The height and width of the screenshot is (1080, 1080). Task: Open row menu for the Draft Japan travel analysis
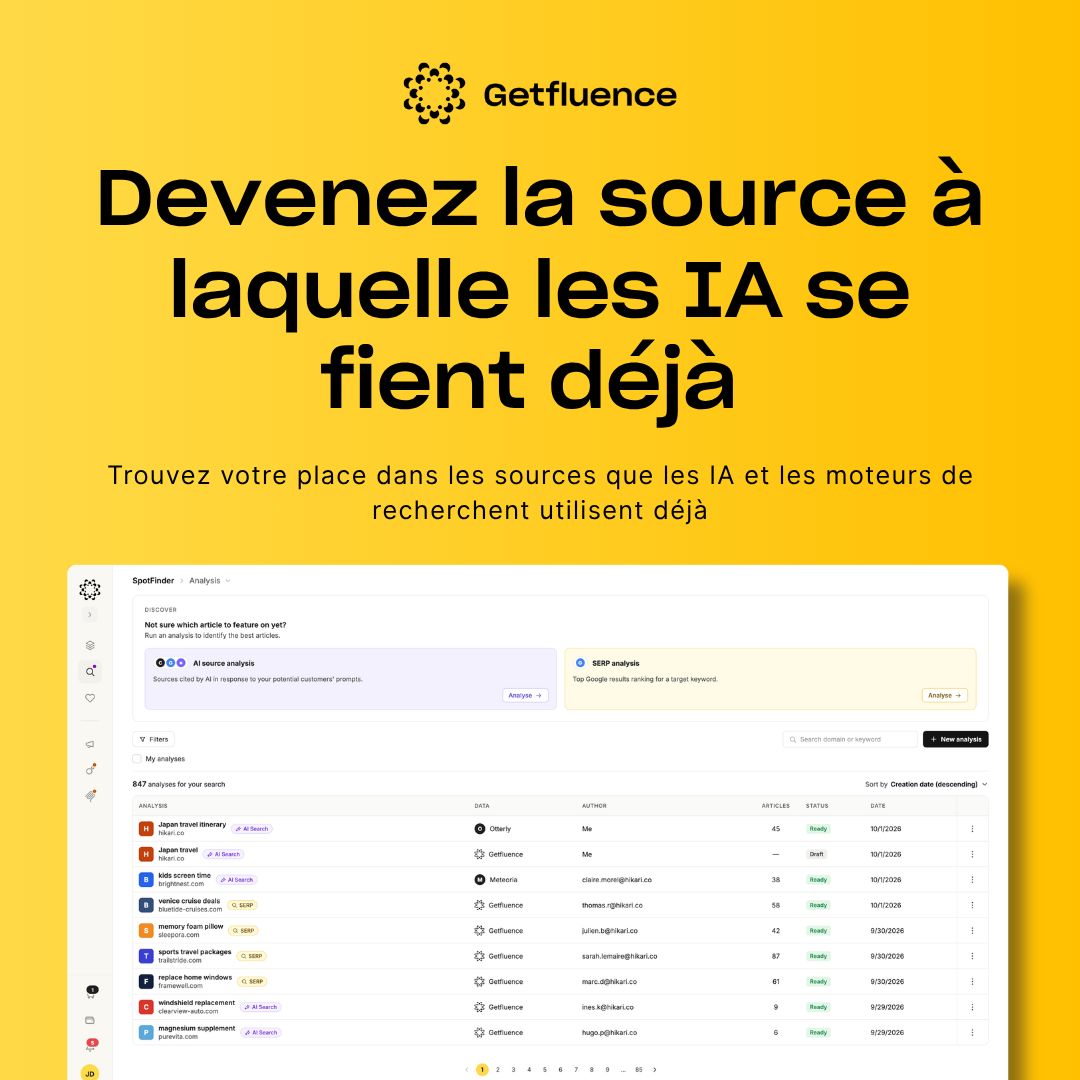pos(973,854)
